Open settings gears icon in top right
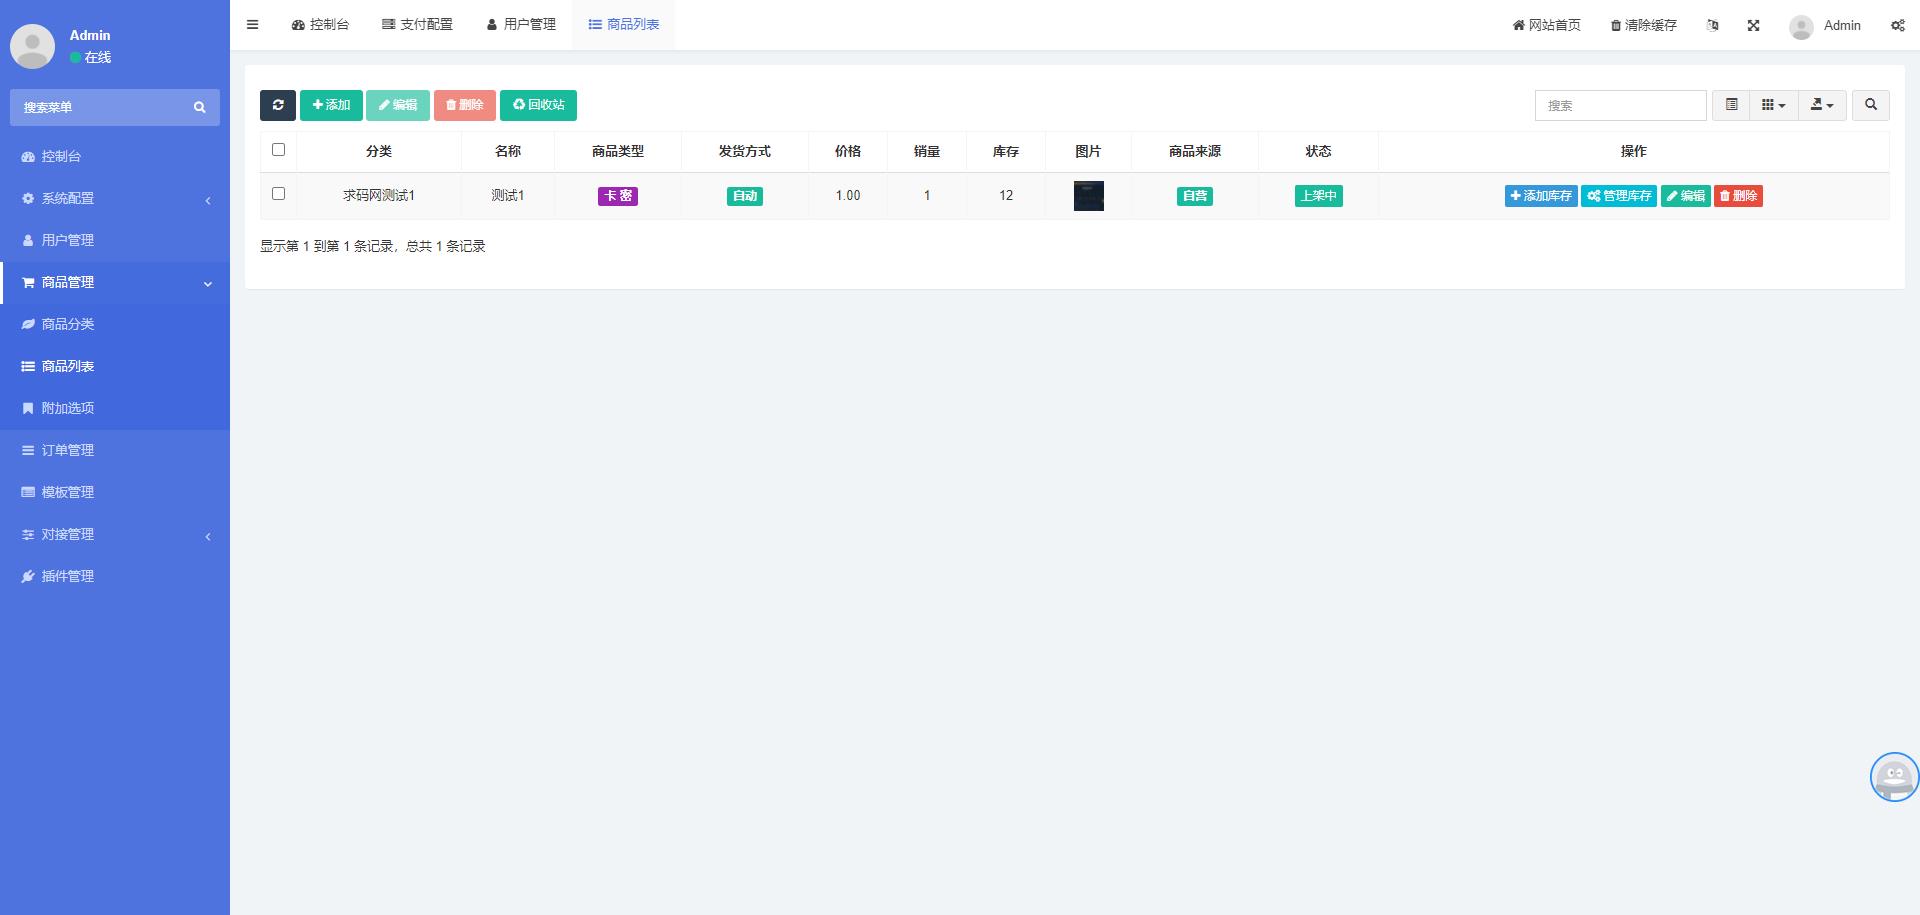This screenshot has width=1920, height=915. coord(1897,25)
